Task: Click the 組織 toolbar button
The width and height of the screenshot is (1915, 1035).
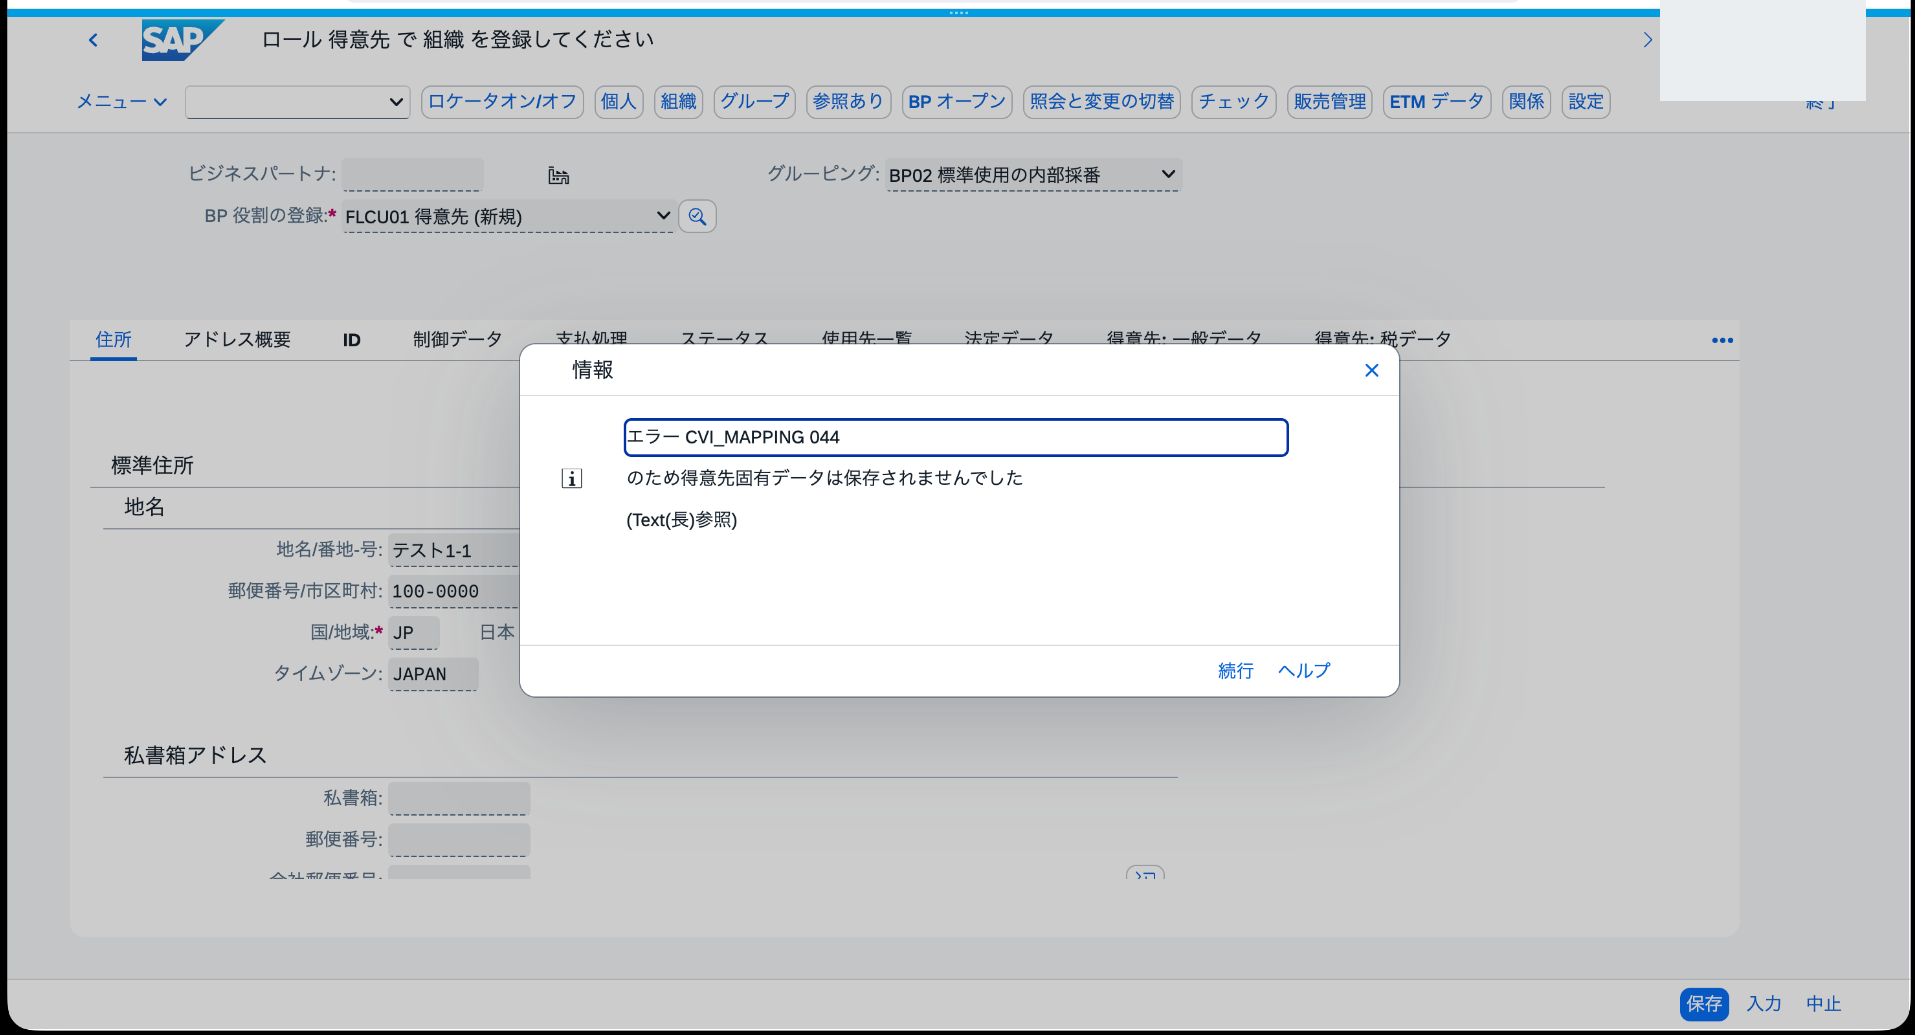Action: (x=678, y=101)
